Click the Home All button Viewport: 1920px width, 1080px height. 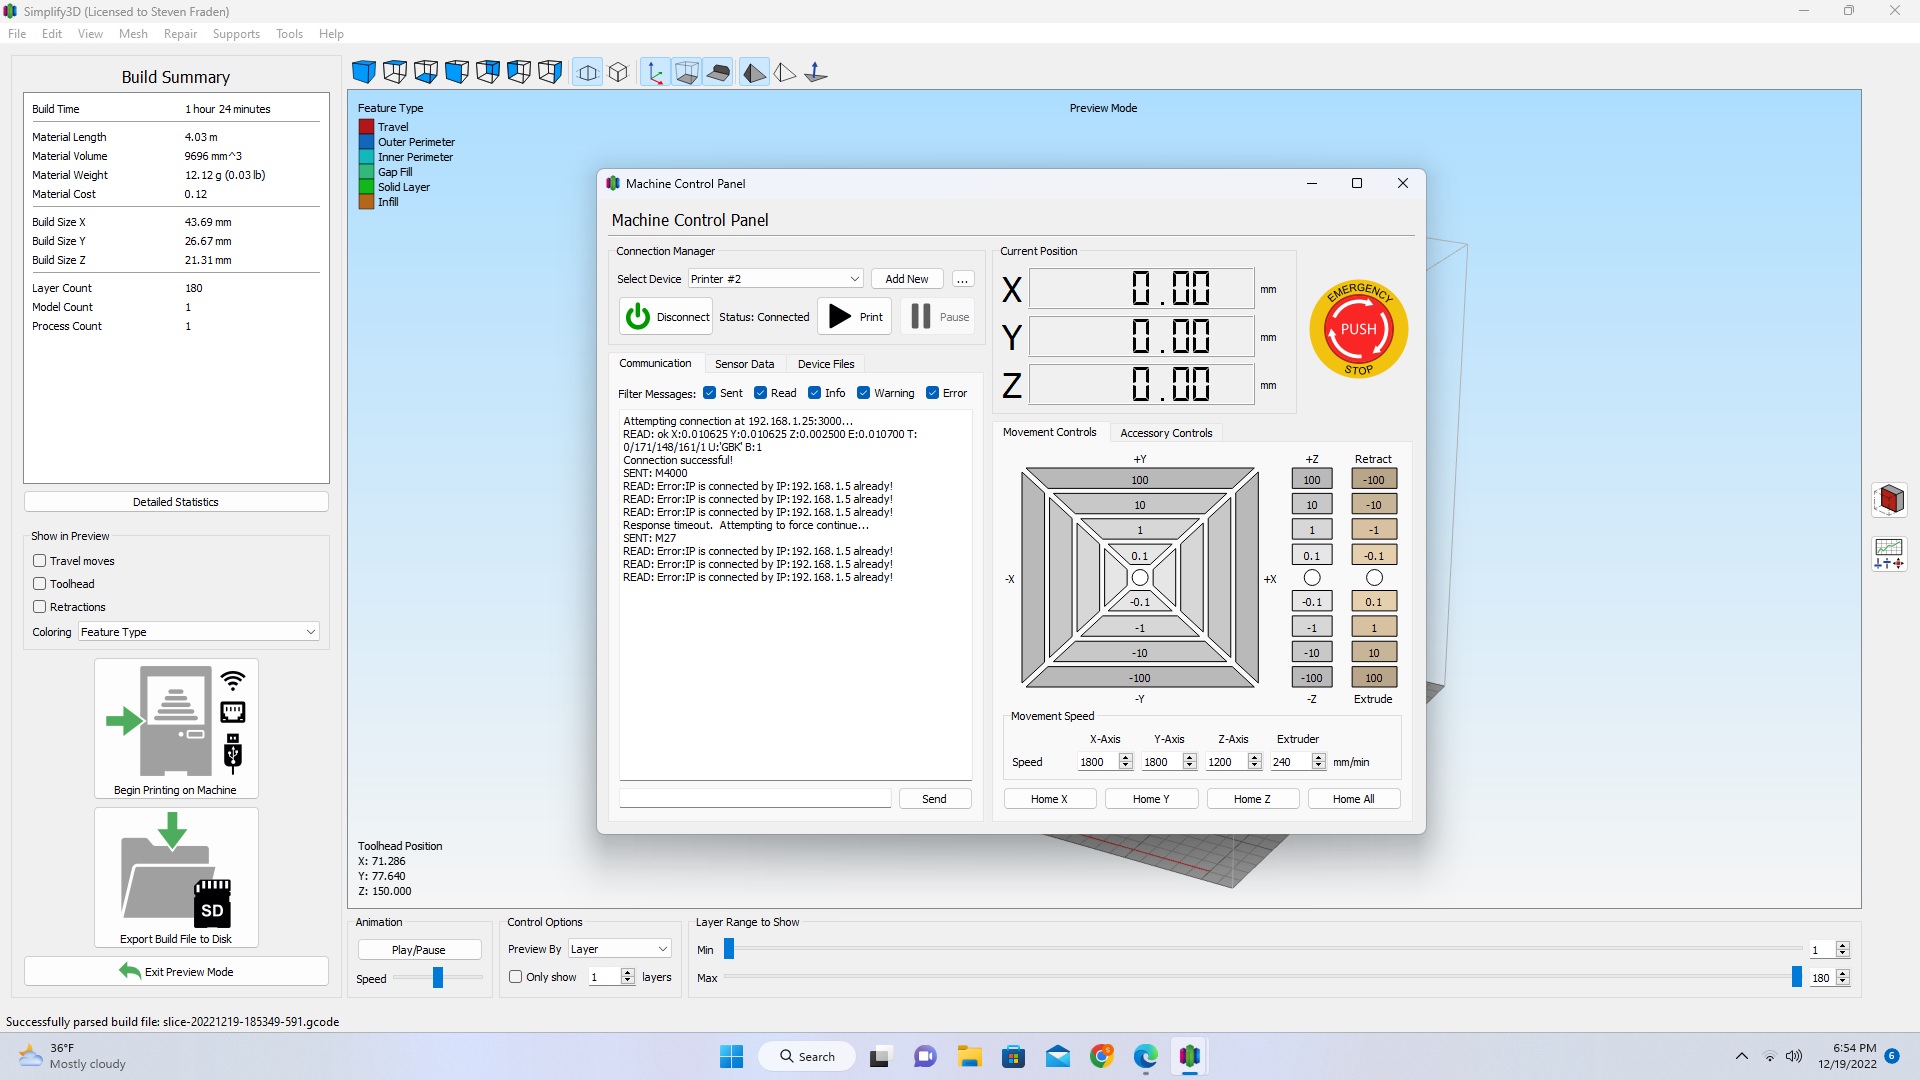click(x=1354, y=799)
